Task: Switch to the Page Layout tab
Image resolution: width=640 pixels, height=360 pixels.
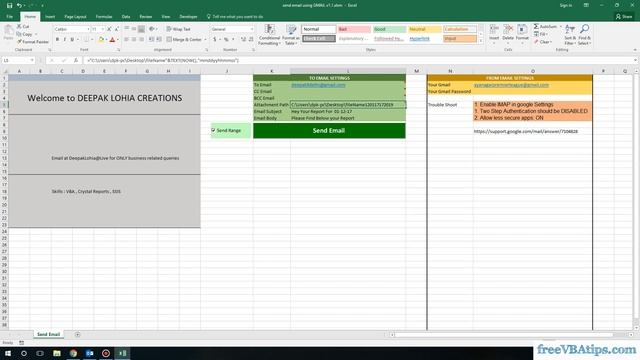Action: tap(75, 17)
